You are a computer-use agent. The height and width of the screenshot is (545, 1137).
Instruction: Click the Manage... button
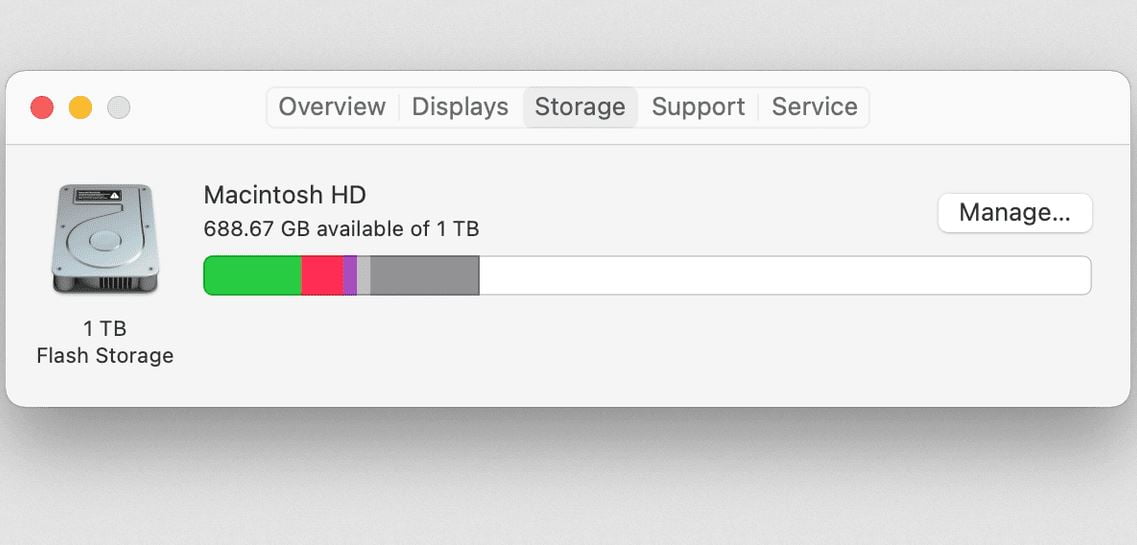tap(1014, 213)
